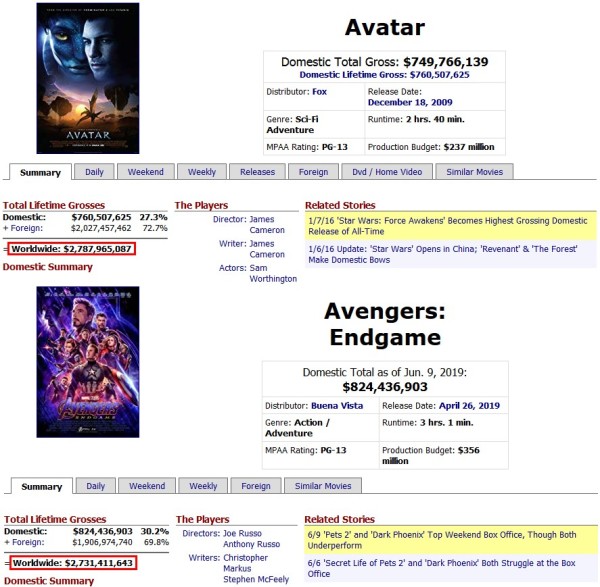Viewport: 600px width, 587px height.
Task: Open Avatar's Dvd / Home Video tab
Action: (387, 172)
